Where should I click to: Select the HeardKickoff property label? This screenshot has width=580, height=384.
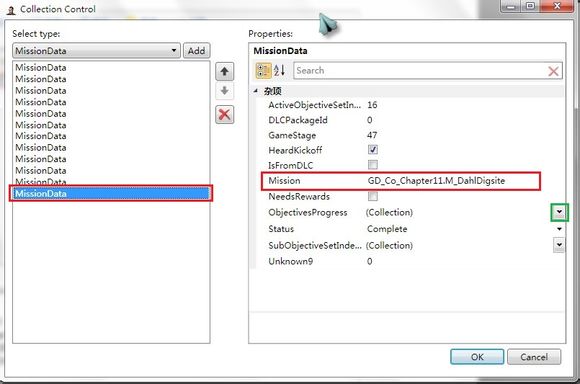[x=295, y=150]
